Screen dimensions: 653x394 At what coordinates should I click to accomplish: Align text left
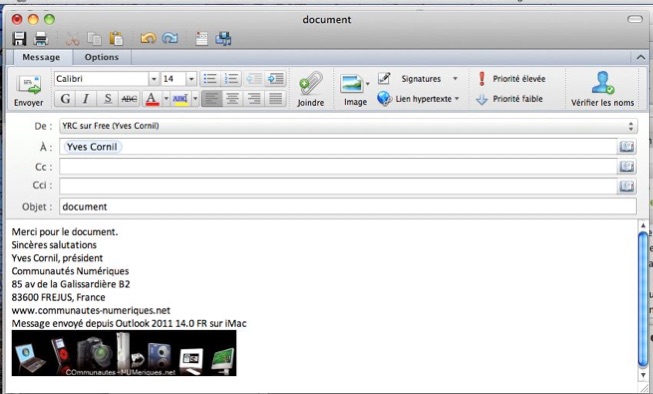coord(212,99)
